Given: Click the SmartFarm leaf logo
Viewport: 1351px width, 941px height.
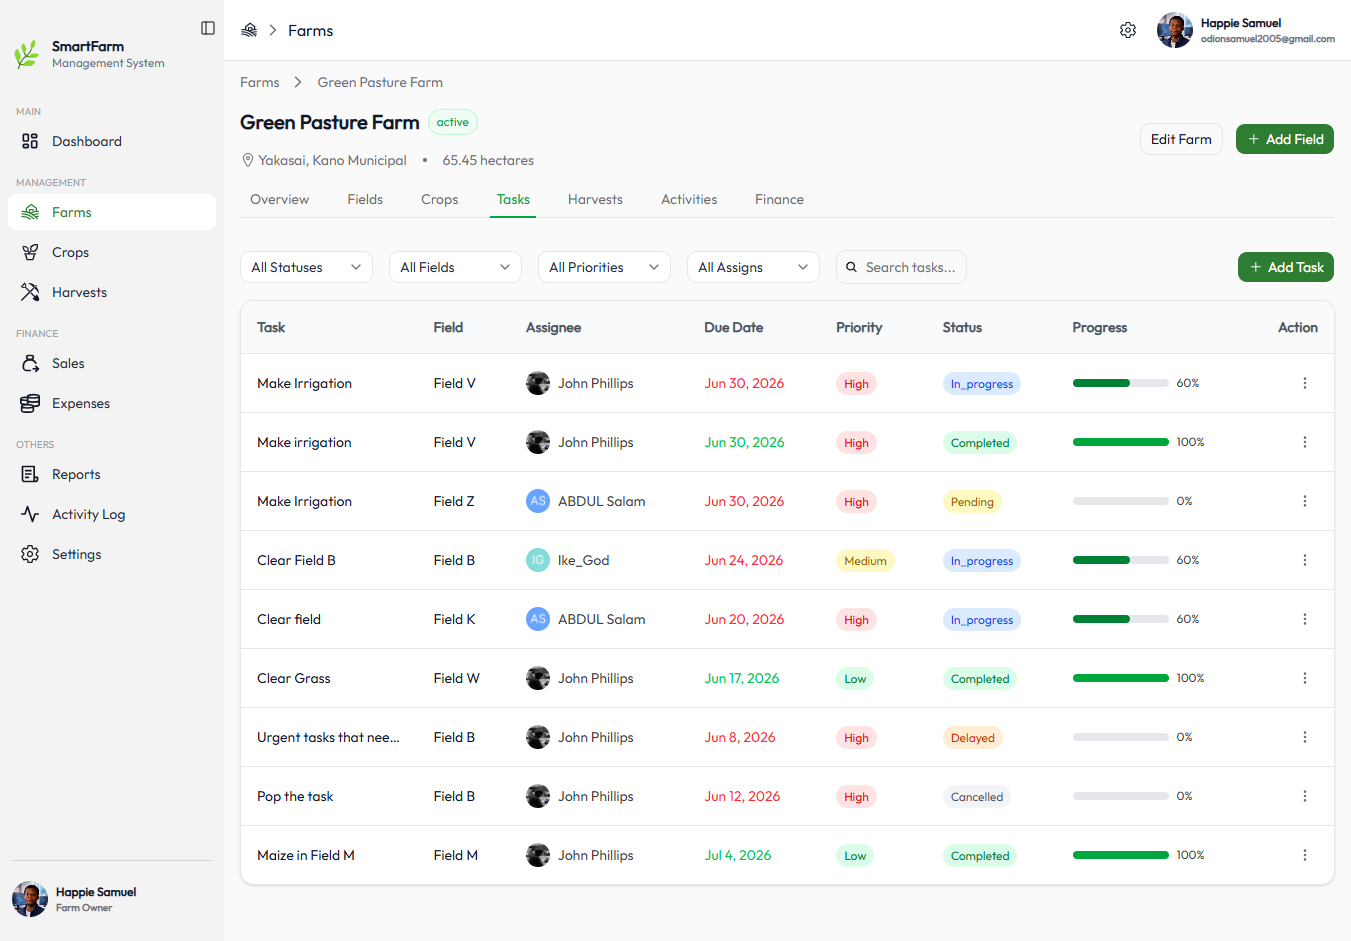Looking at the screenshot, I should click(x=27, y=54).
